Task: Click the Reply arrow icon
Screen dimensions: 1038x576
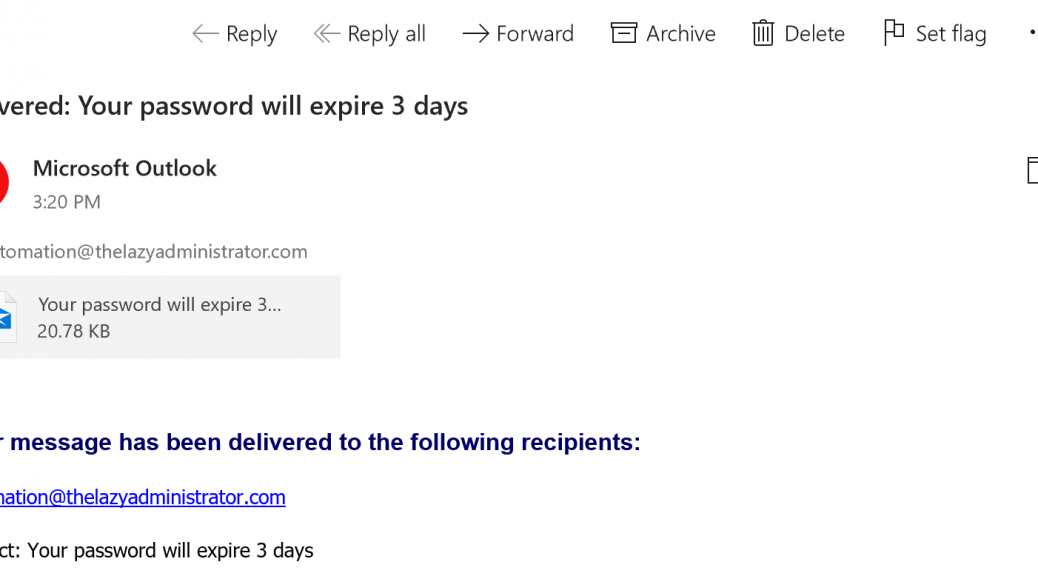Action: tap(205, 33)
